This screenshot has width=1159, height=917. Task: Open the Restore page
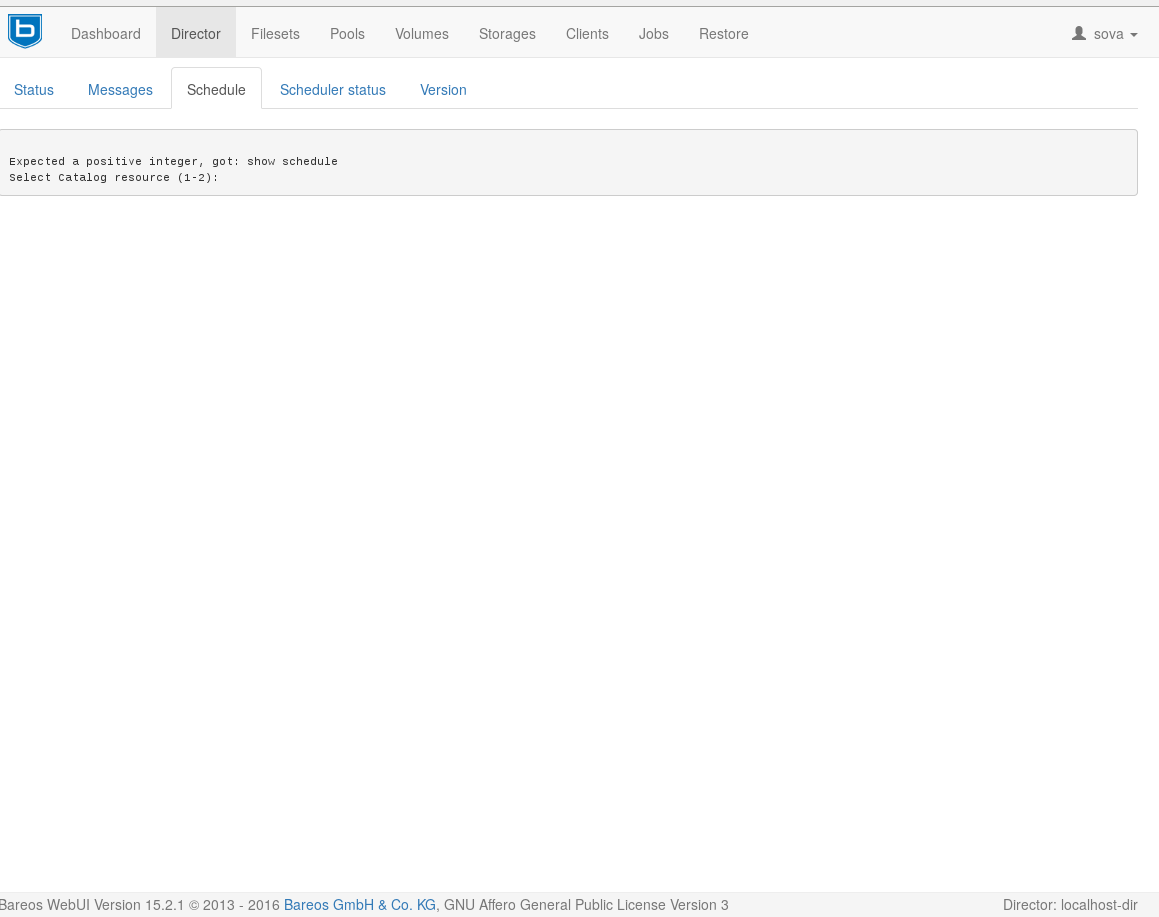[x=724, y=34]
